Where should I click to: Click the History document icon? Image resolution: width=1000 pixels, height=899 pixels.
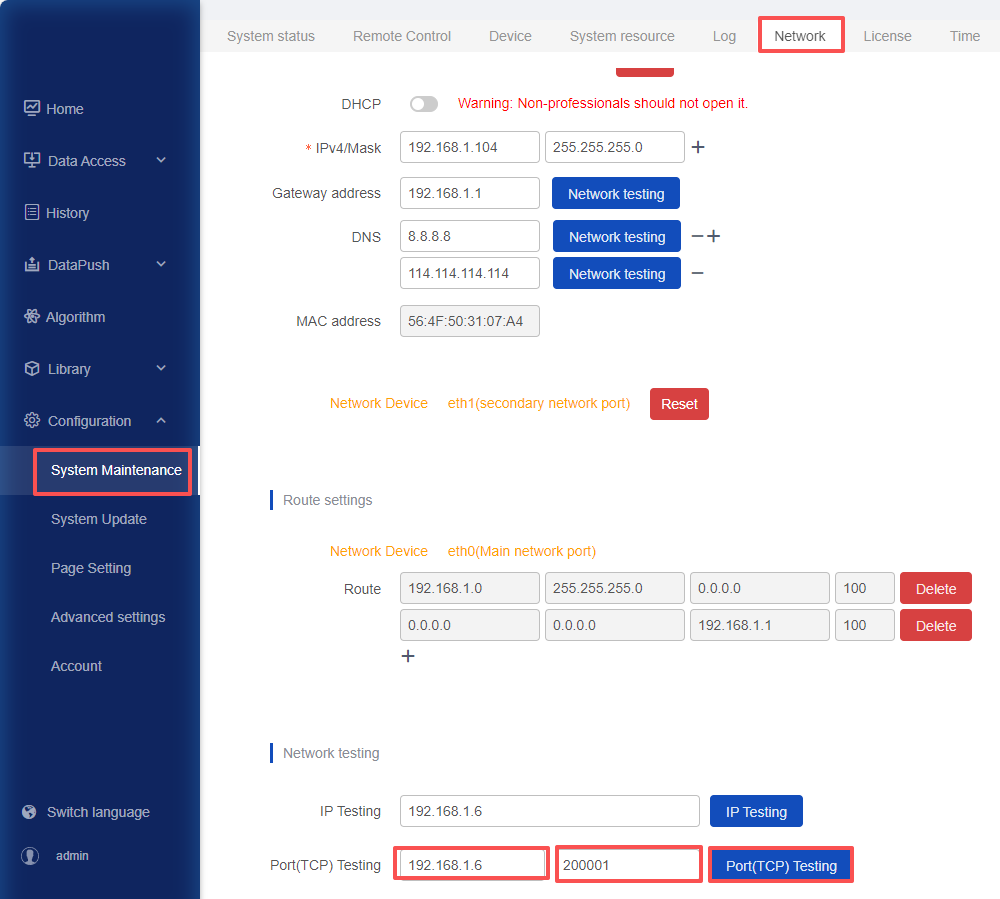pyautogui.click(x=32, y=212)
